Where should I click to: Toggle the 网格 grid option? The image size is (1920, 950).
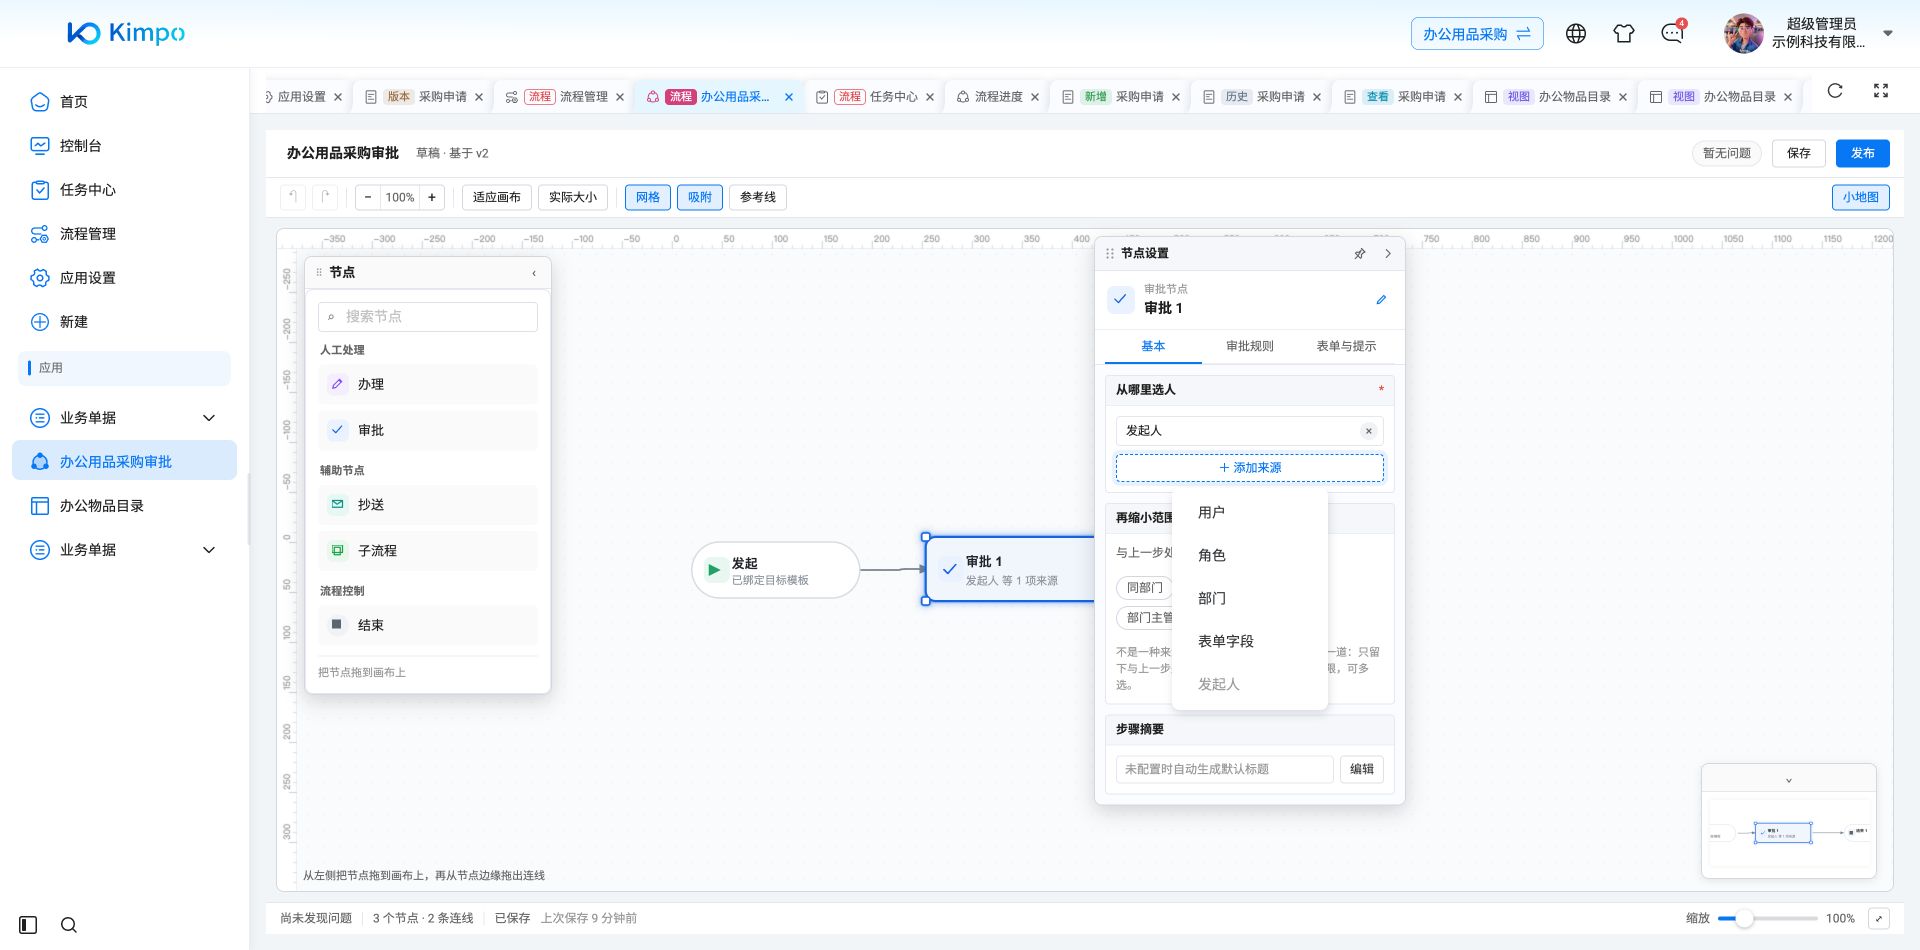pos(648,197)
